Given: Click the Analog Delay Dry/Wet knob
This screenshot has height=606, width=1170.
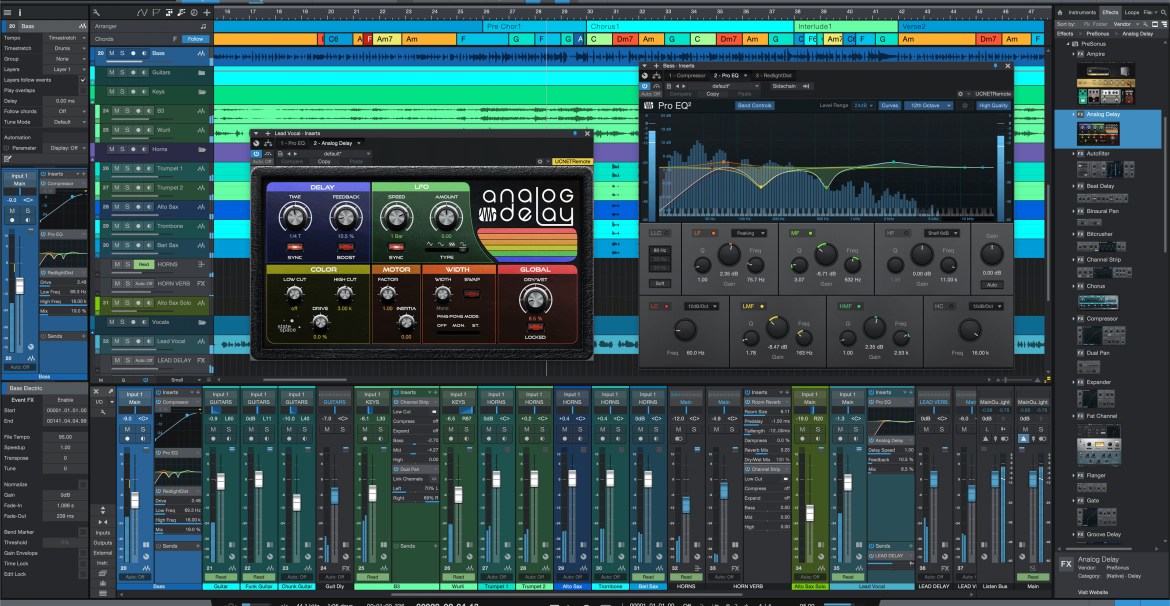Looking at the screenshot, I should 534,300.
